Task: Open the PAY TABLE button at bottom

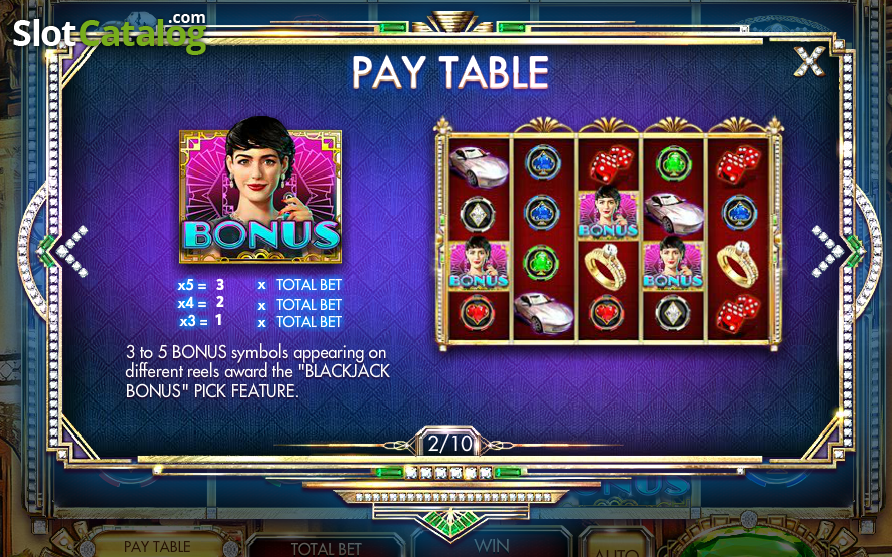Action: point(157,546)
